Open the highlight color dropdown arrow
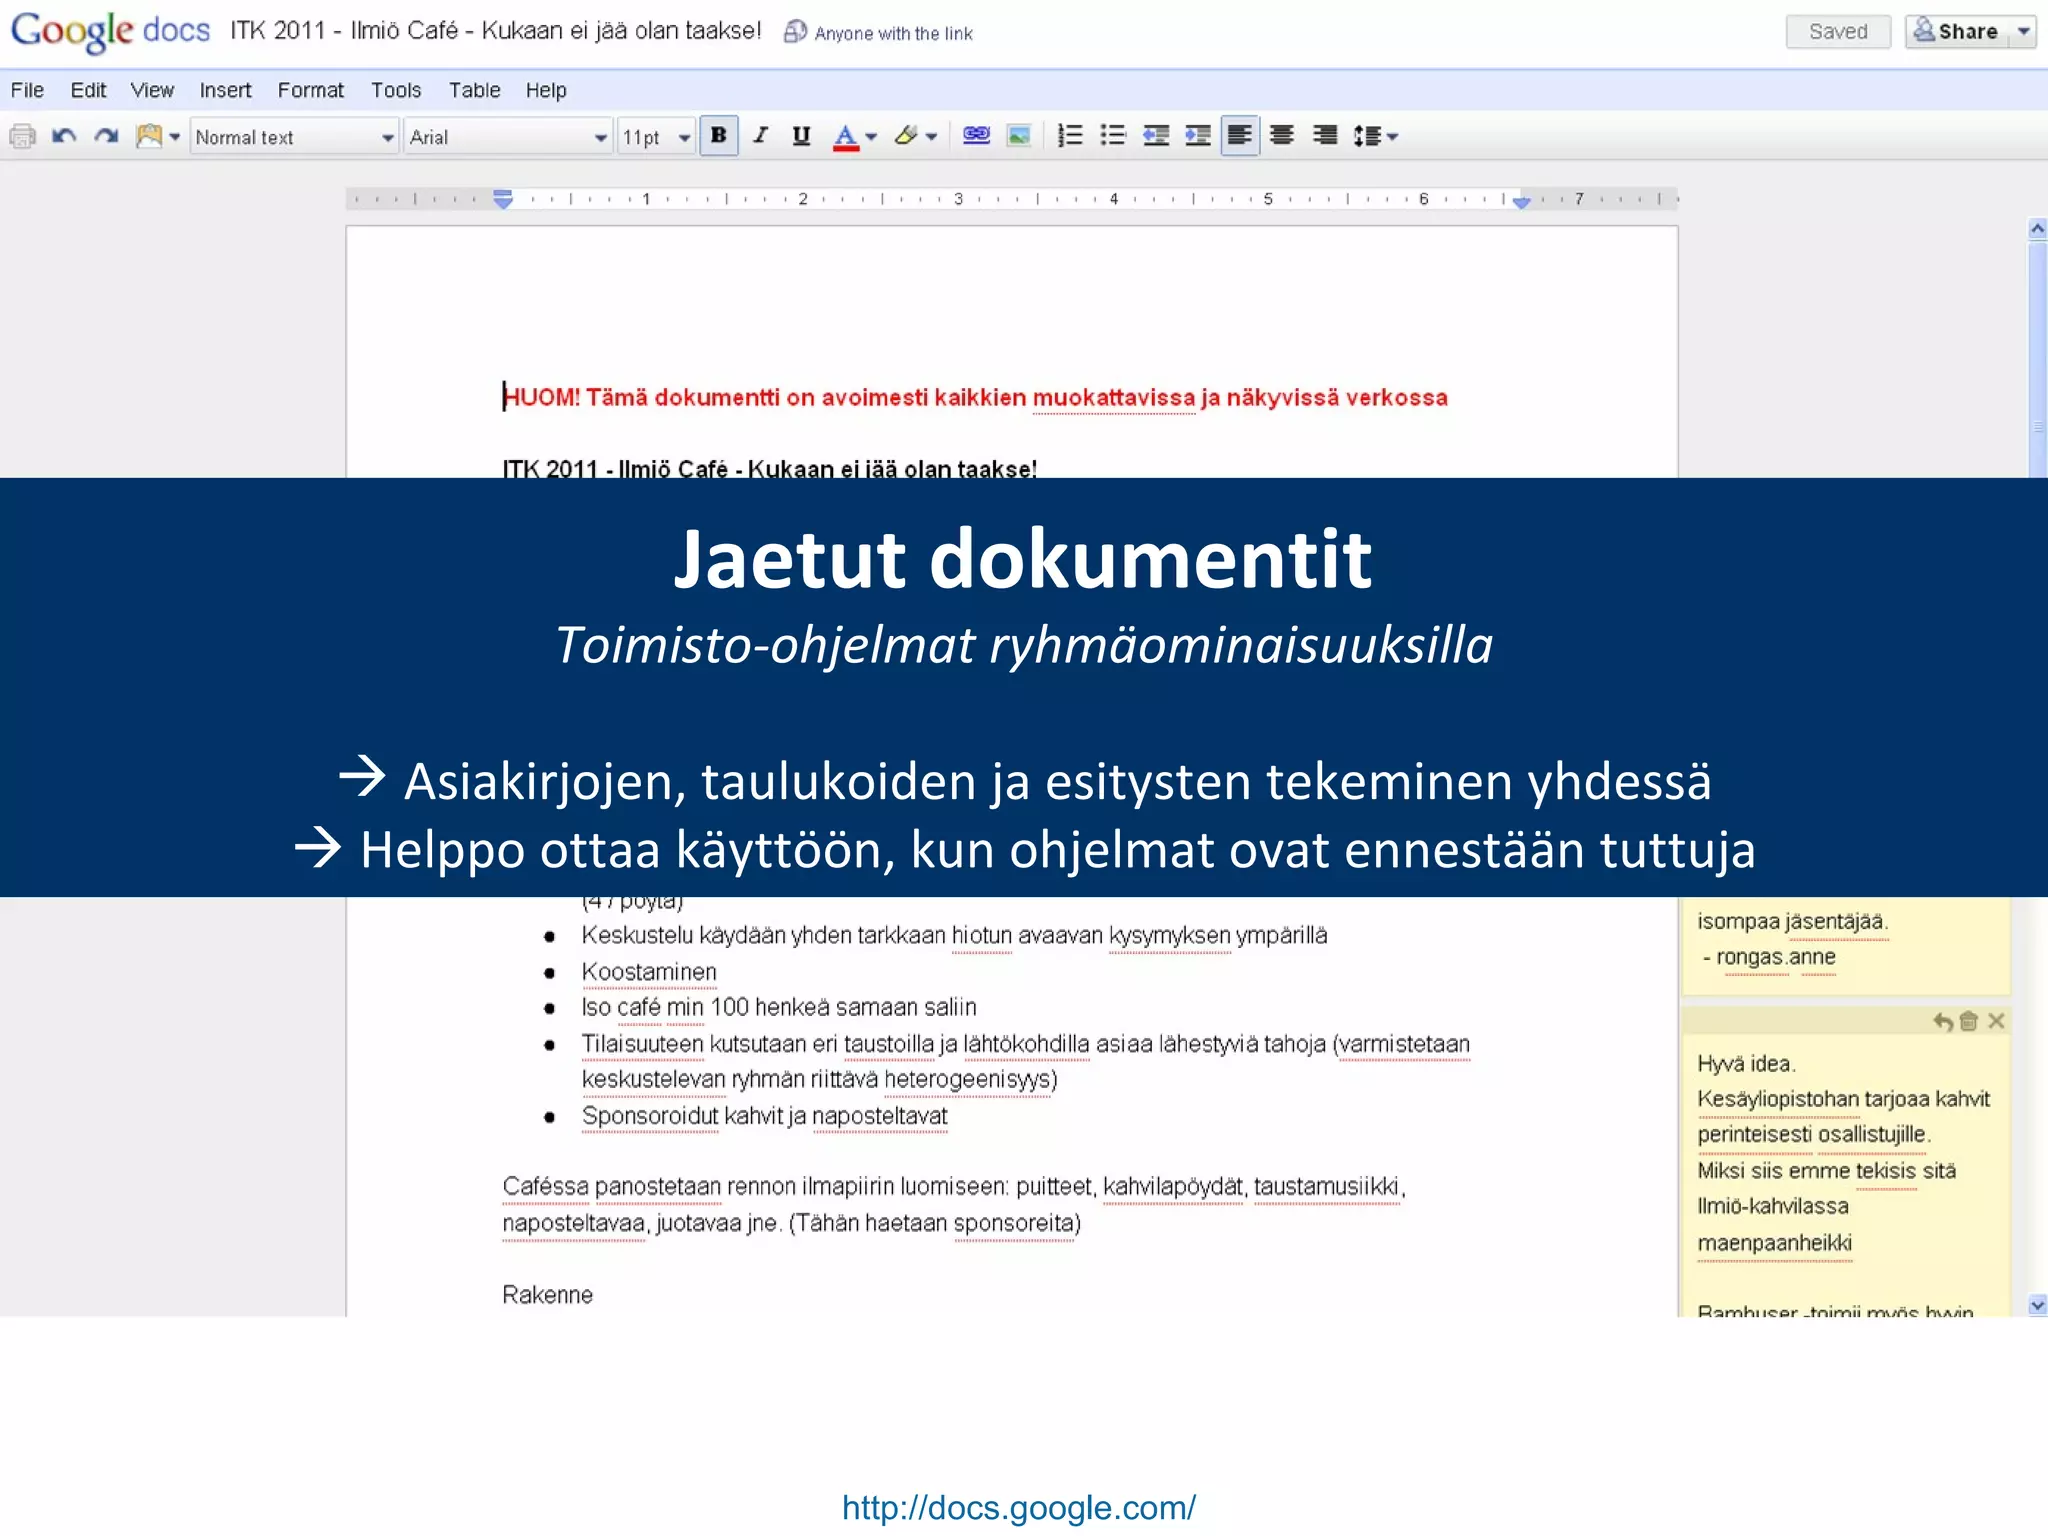The height and width of the screenshot is (1536, 2048). 932,137
